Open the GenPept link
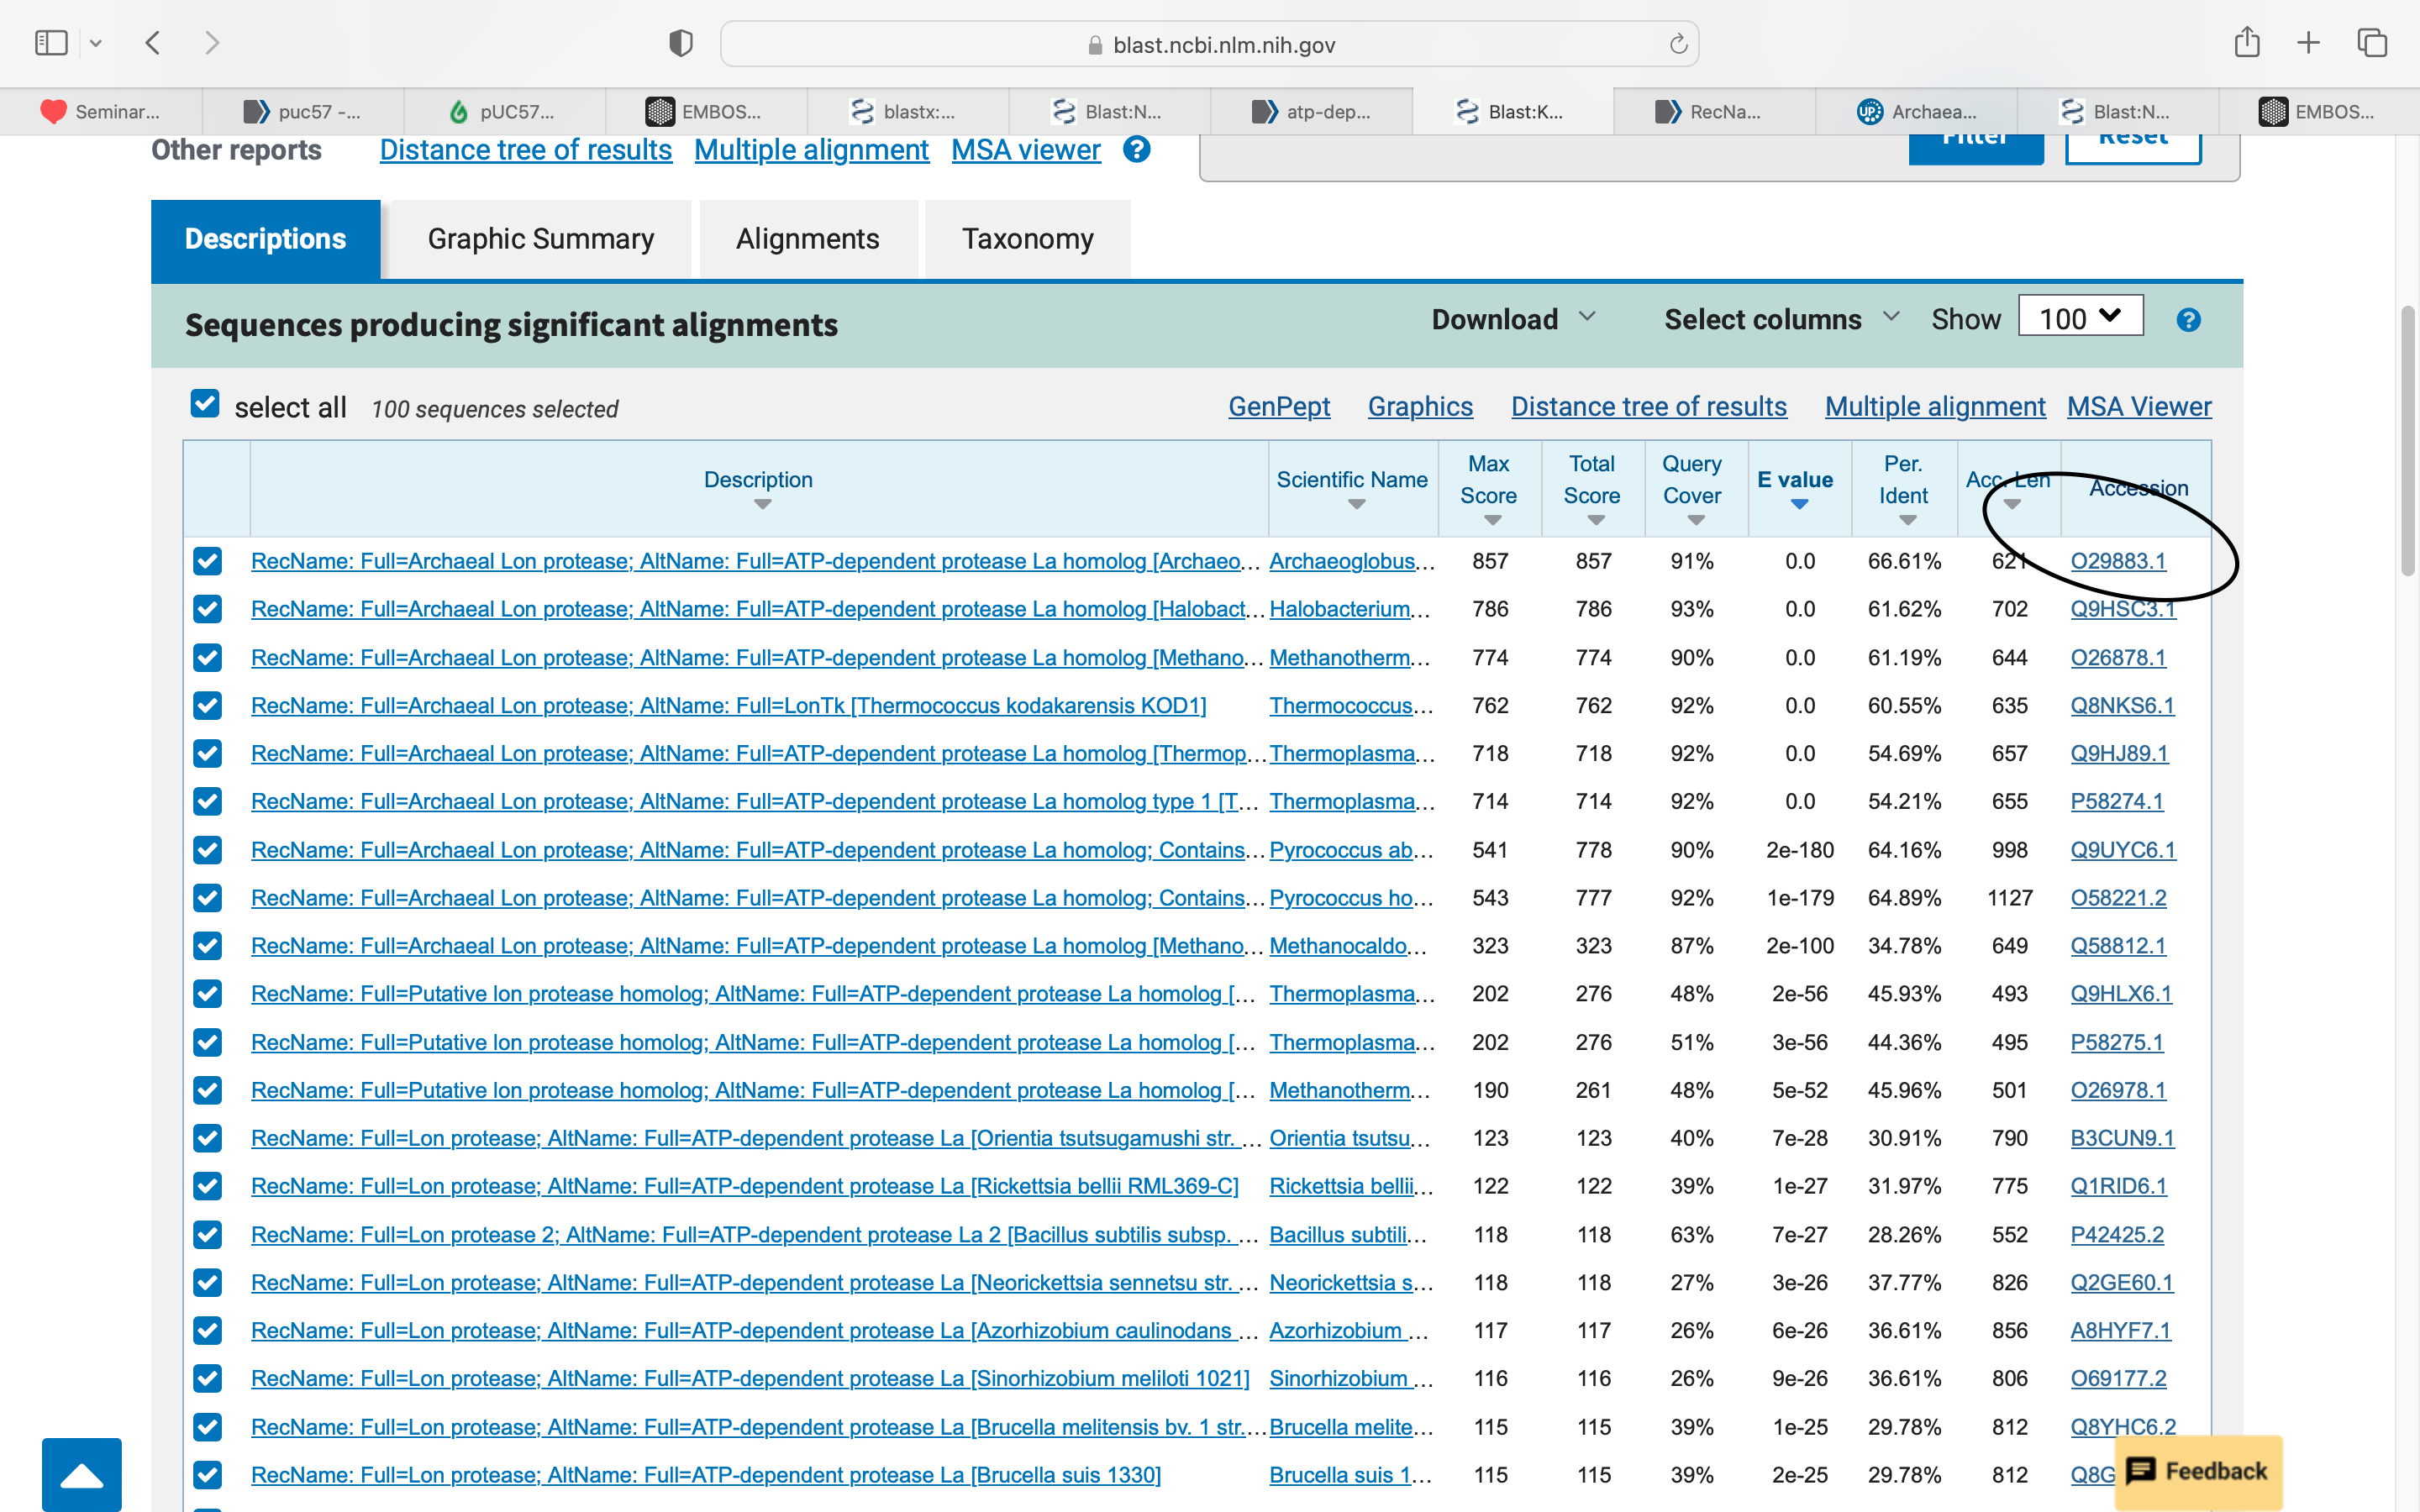The width and height of the screenshot is (2420, 1512). coord(1279,407)
